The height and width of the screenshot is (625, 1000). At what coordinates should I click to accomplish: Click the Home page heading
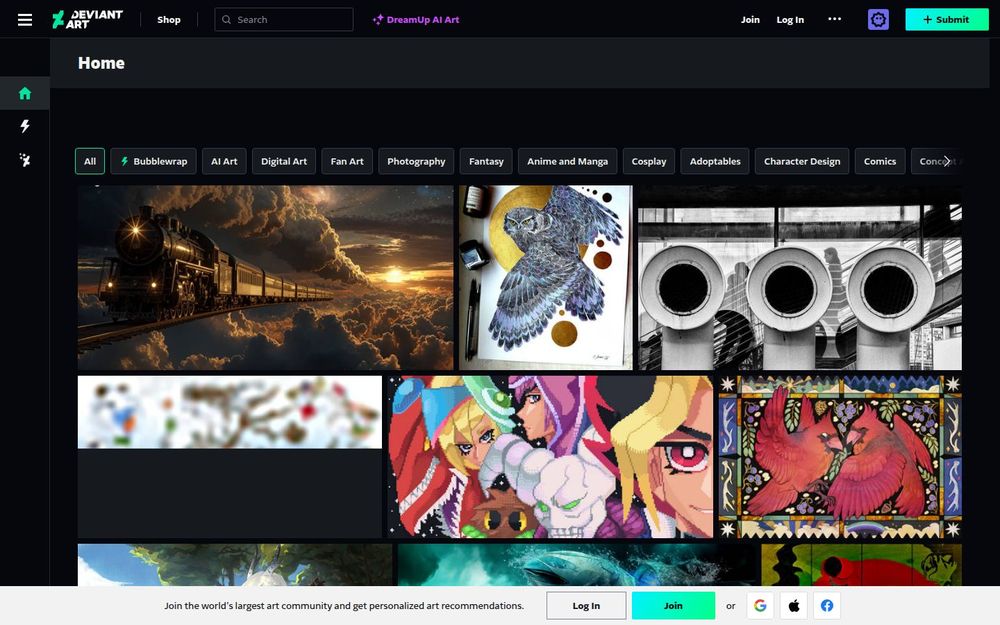(101, 63)
